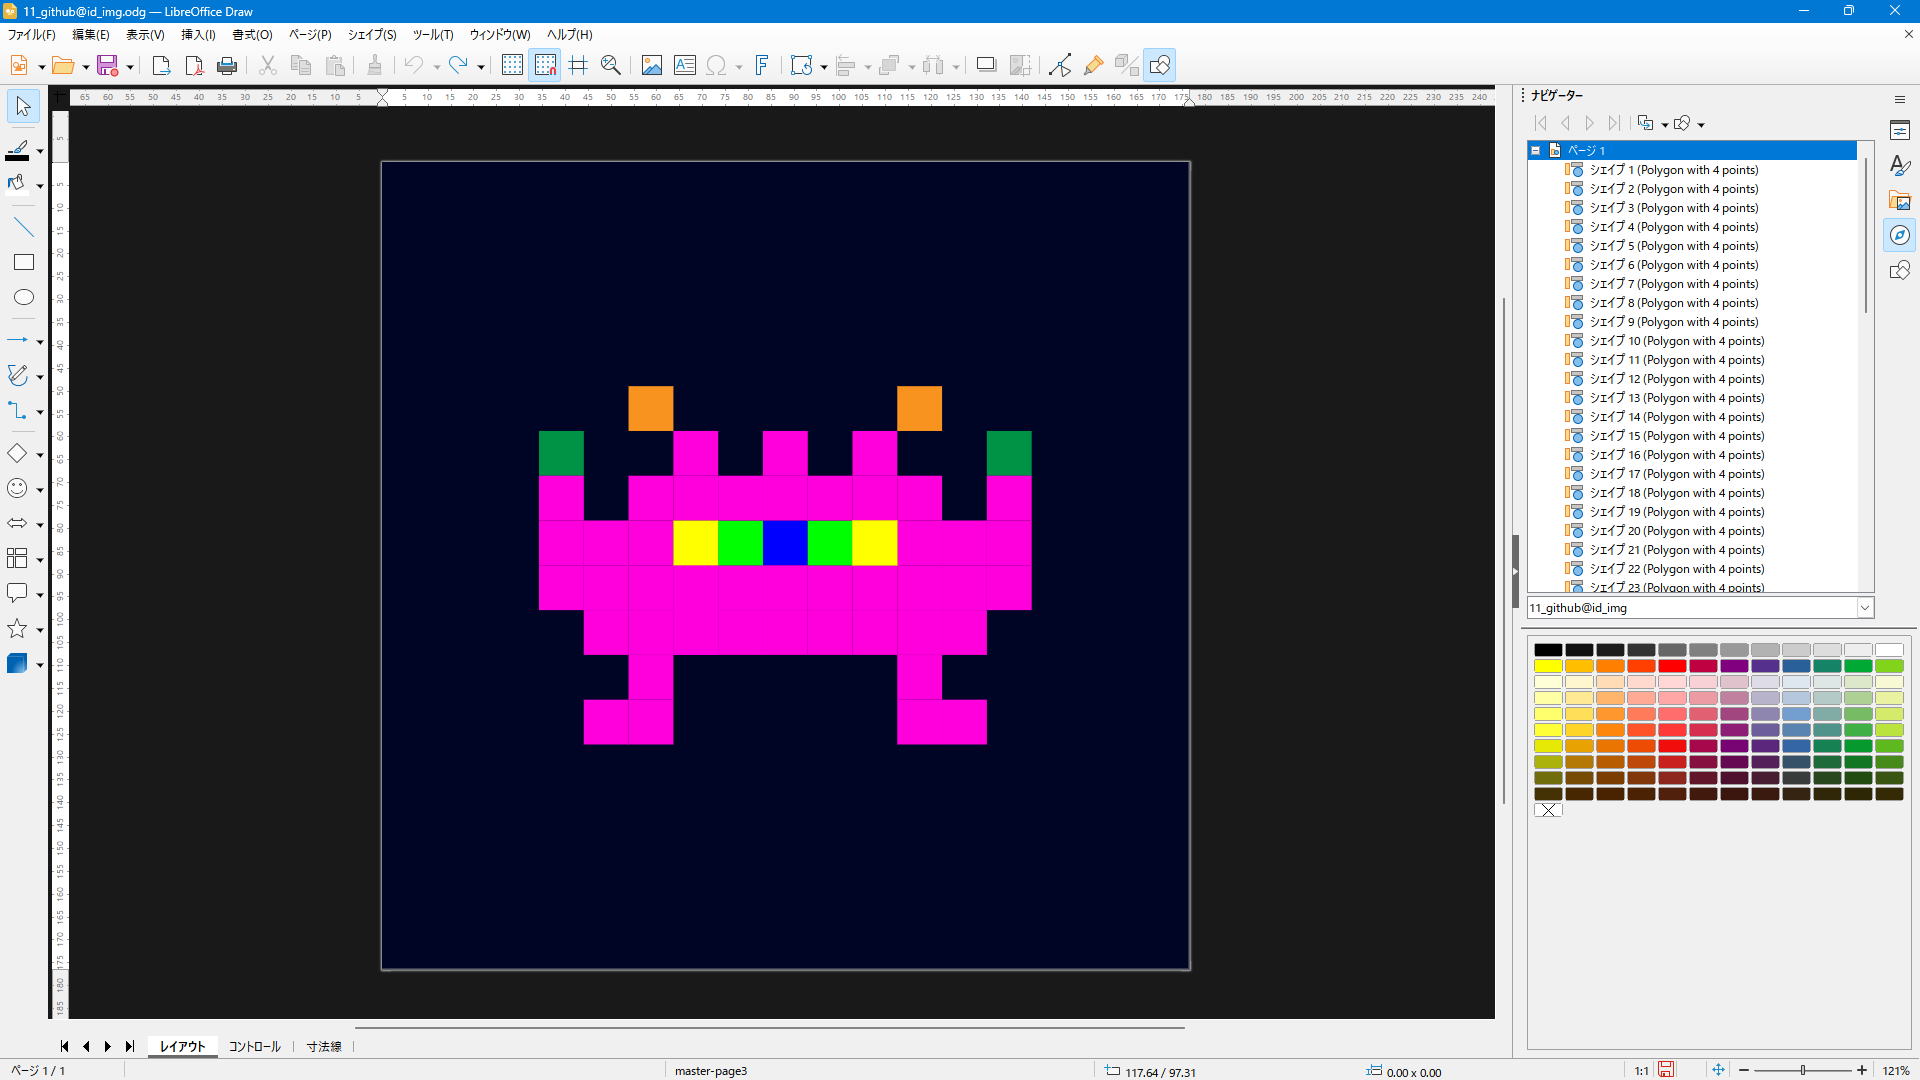The width and height of the screenshot is (1920, 1080).
Task: Open the Zoom & Pan tool
Action: tap(610, 66)
